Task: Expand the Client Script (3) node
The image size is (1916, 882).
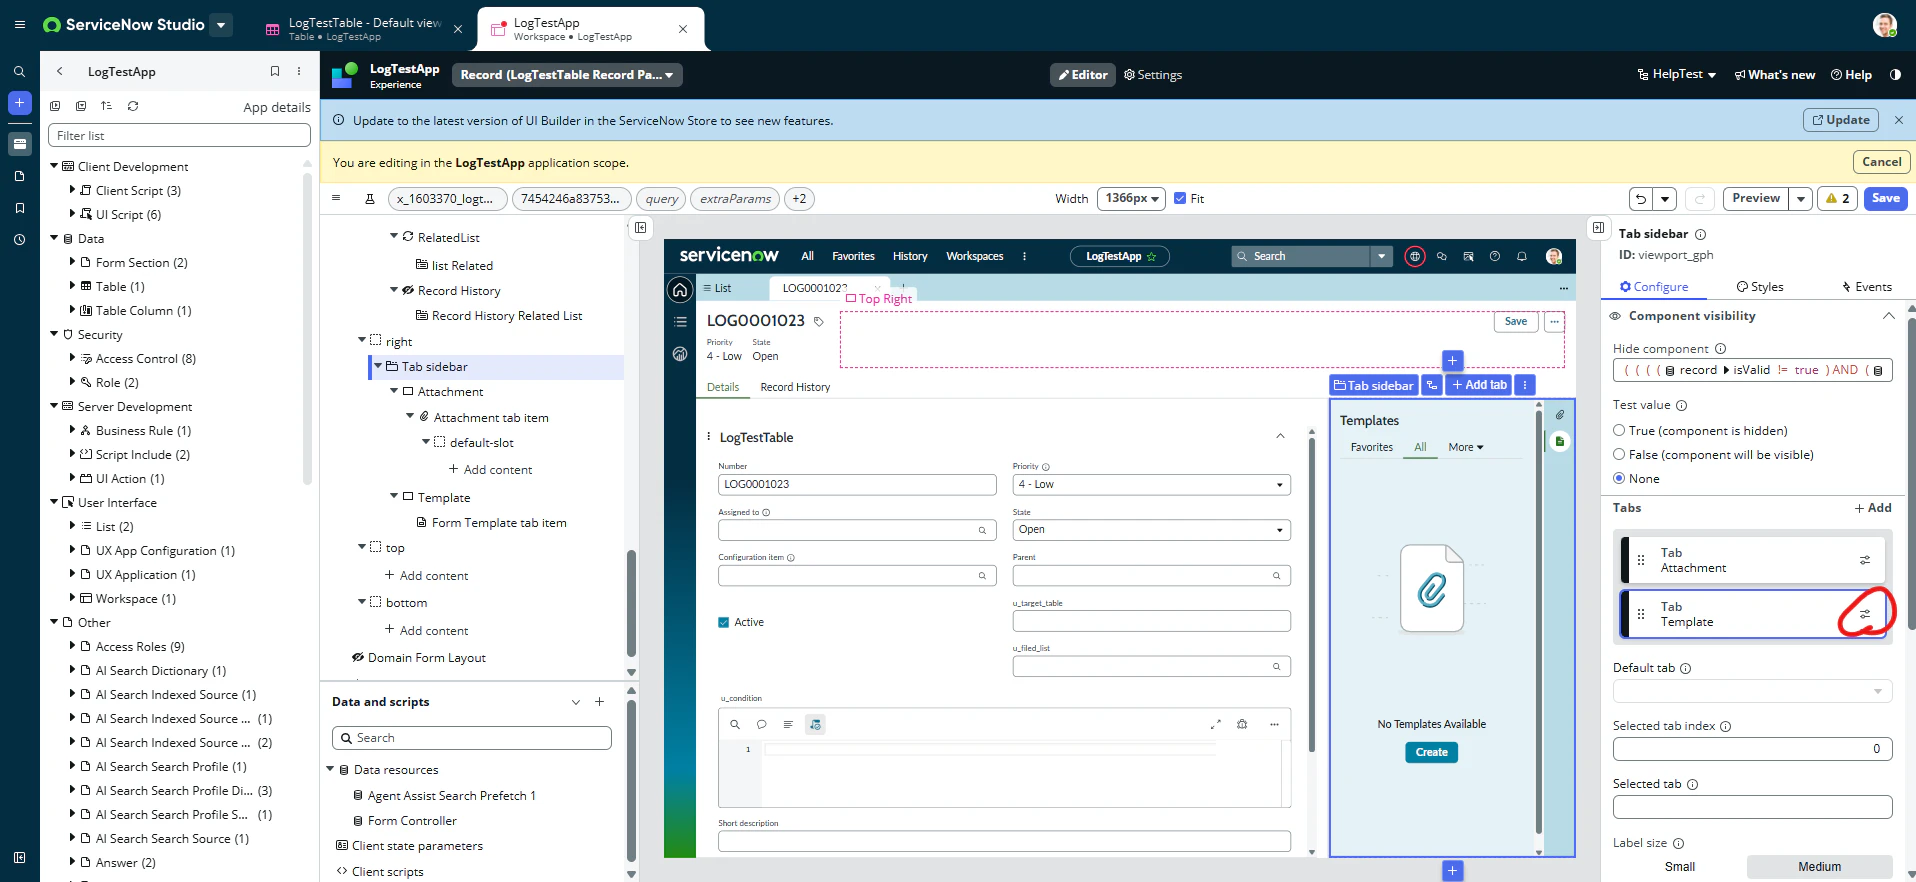Action: [x=72, y=190]
